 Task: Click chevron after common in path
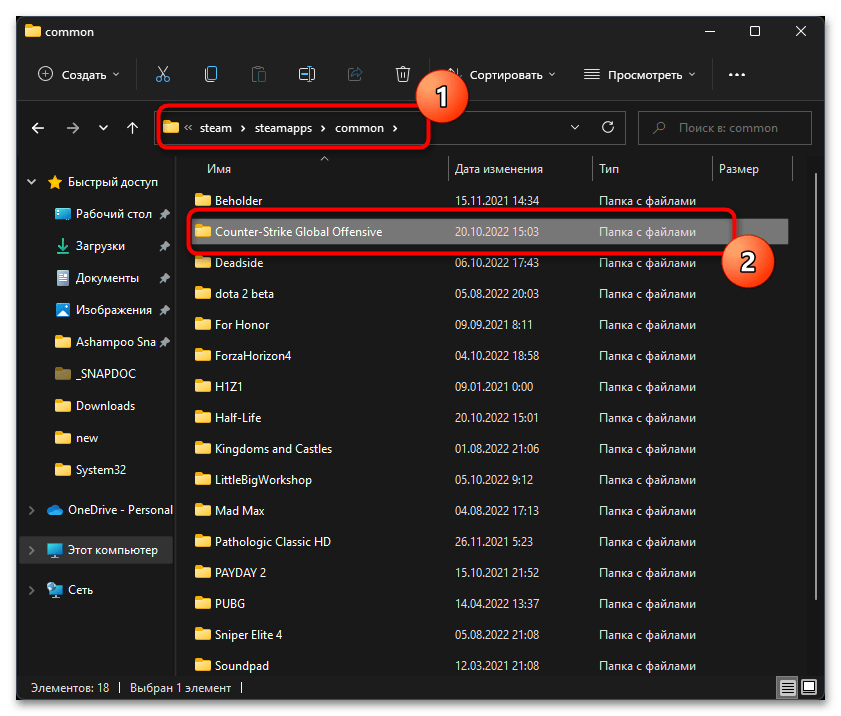coord(395,128)
